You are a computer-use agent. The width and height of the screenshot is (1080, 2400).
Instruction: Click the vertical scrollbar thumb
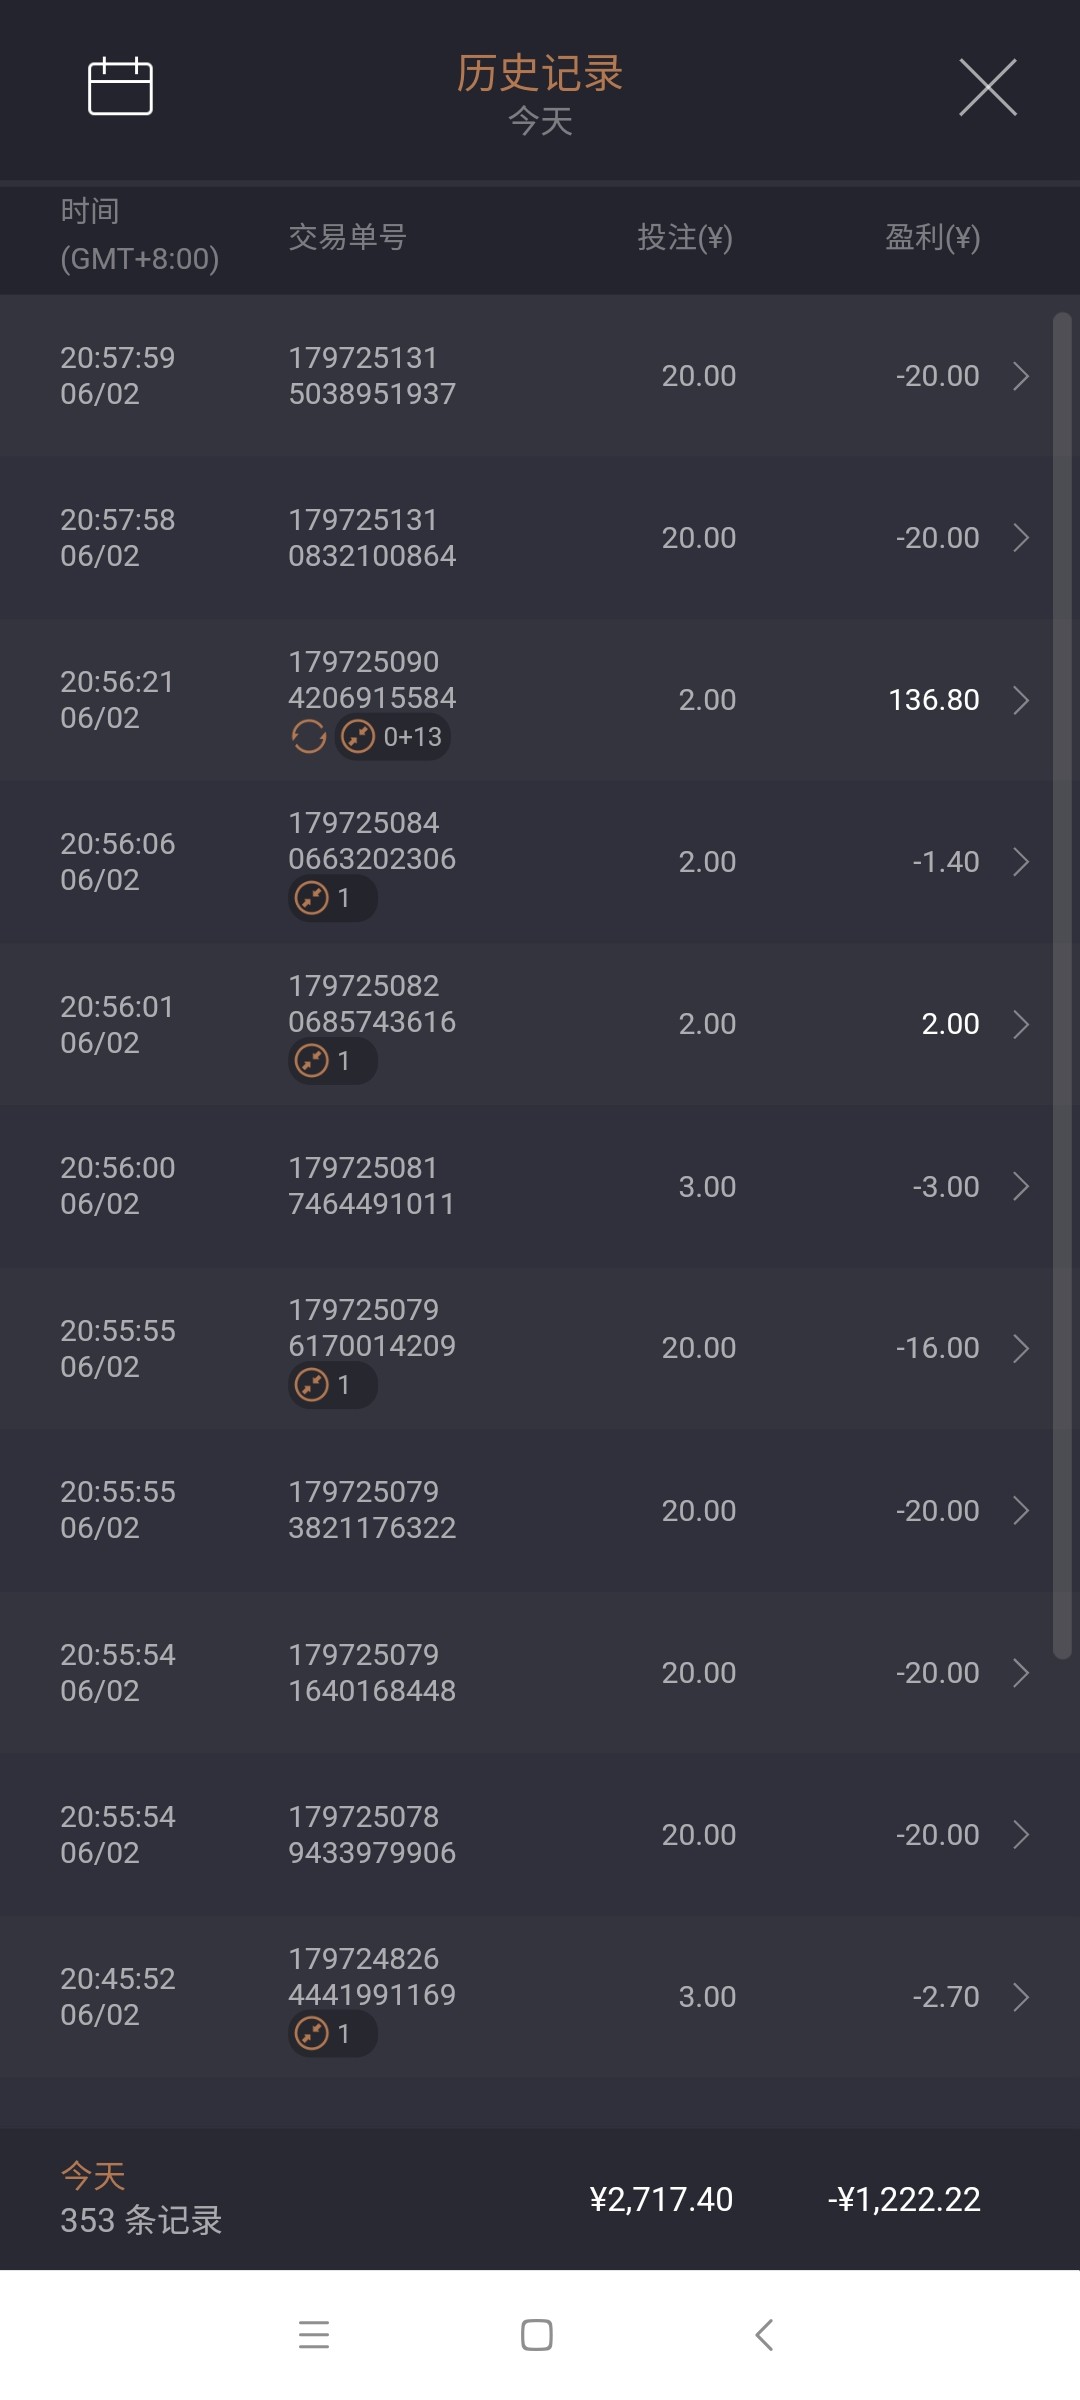coord(1062,985)
